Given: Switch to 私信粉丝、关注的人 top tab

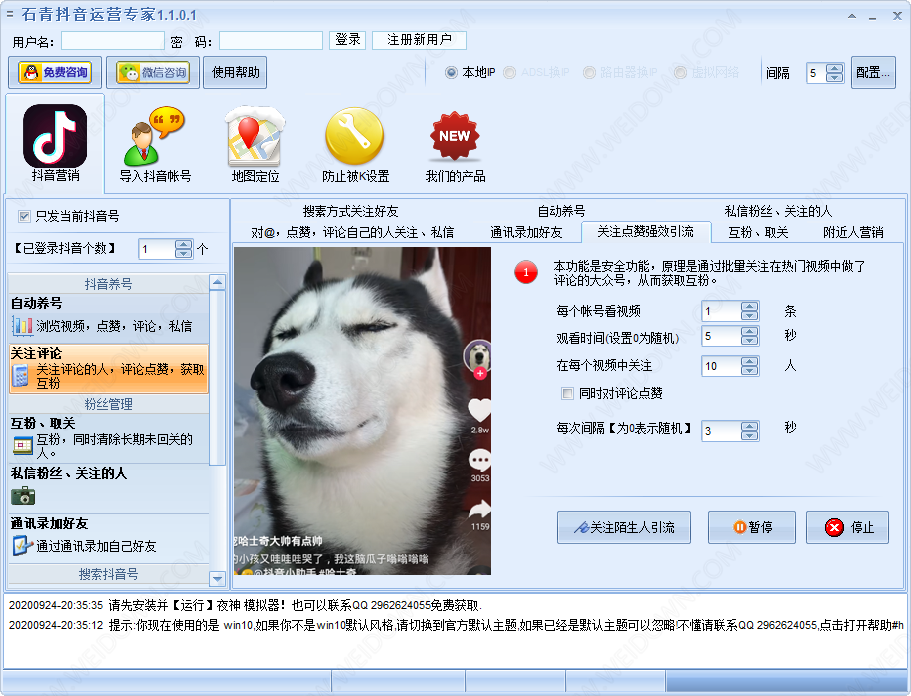Looking at the screenshot, I should [x=778, y=211].
